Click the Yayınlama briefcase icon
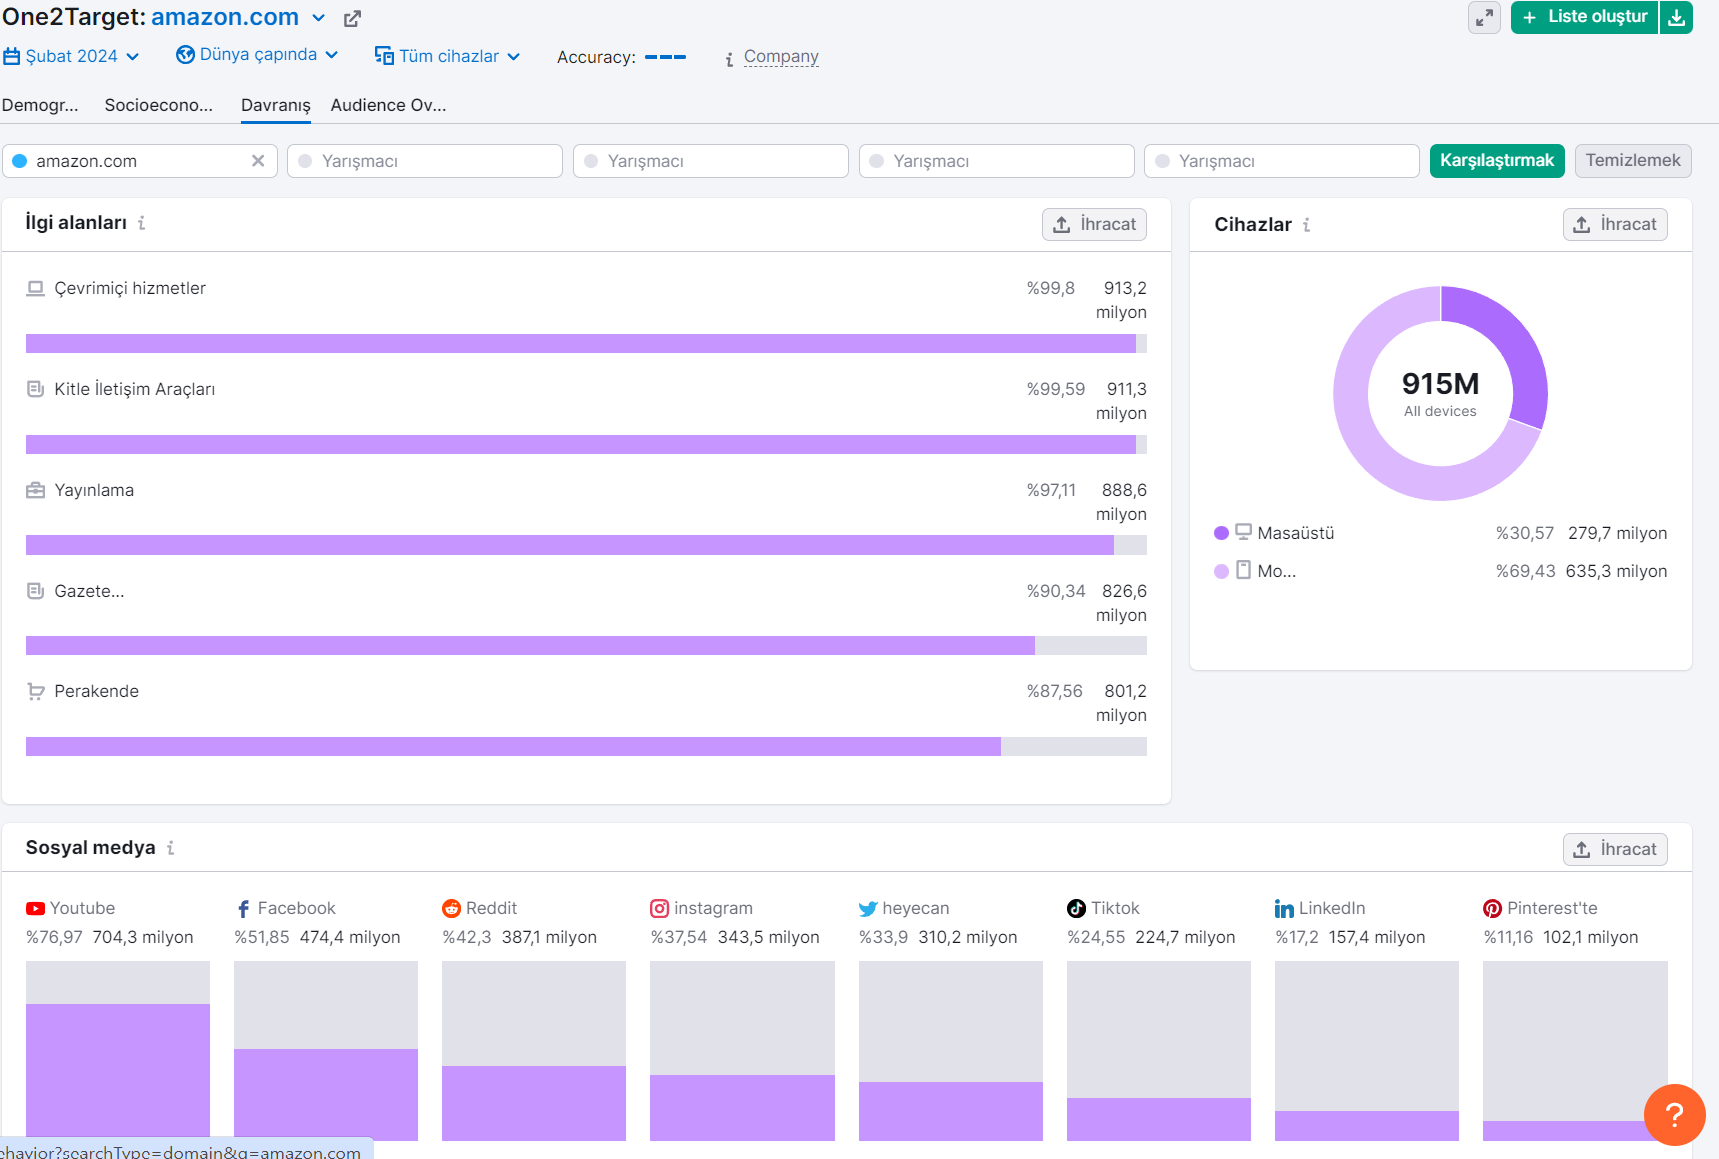 click(36, 490)
